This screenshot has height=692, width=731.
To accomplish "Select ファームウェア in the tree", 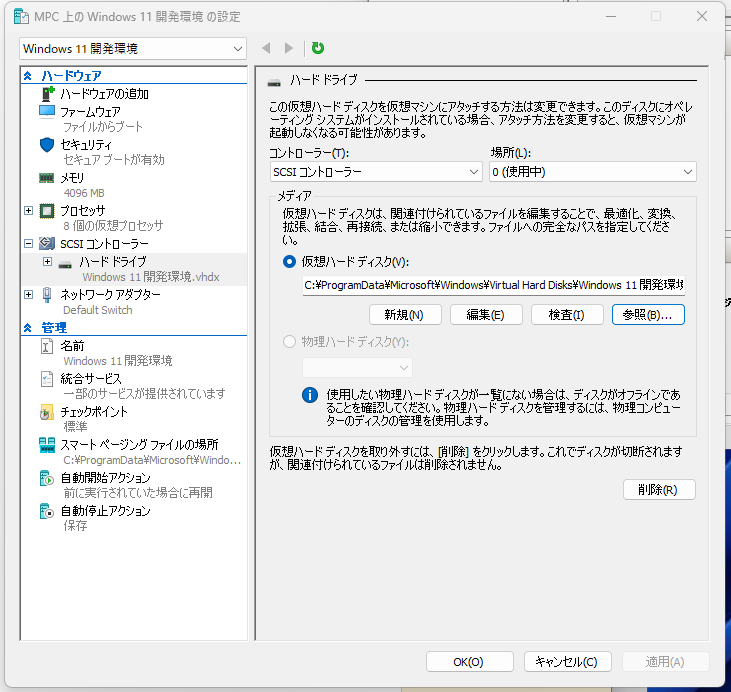I will point(90,112).
